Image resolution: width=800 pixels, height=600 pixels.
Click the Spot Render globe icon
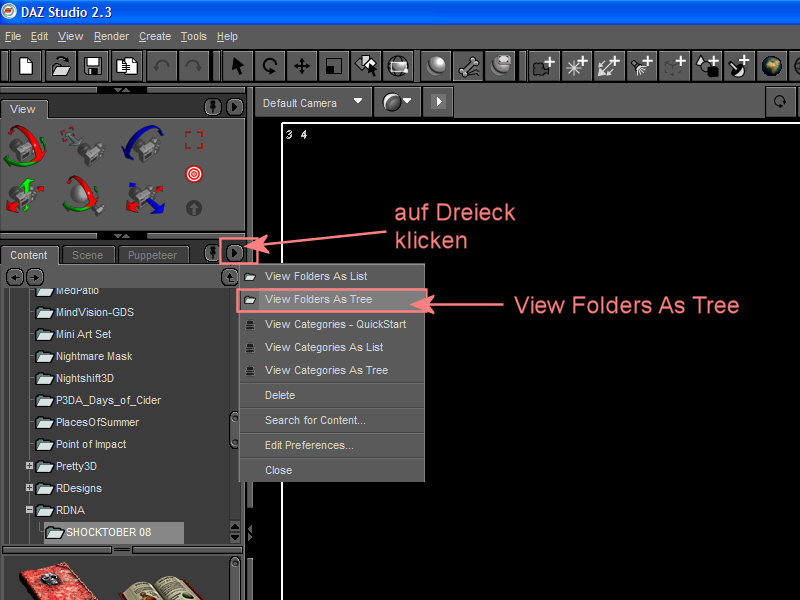coord(398,66)
